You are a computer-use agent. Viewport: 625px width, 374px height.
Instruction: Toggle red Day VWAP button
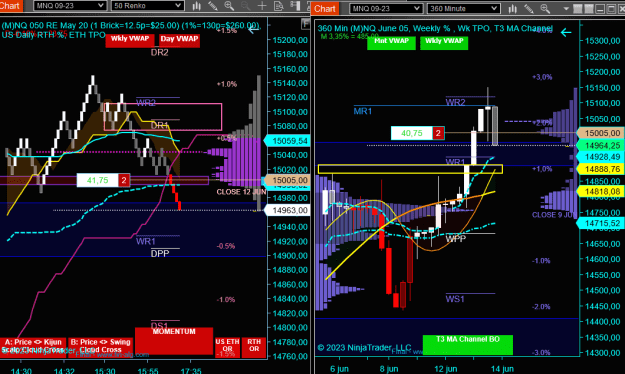point(179,41)
